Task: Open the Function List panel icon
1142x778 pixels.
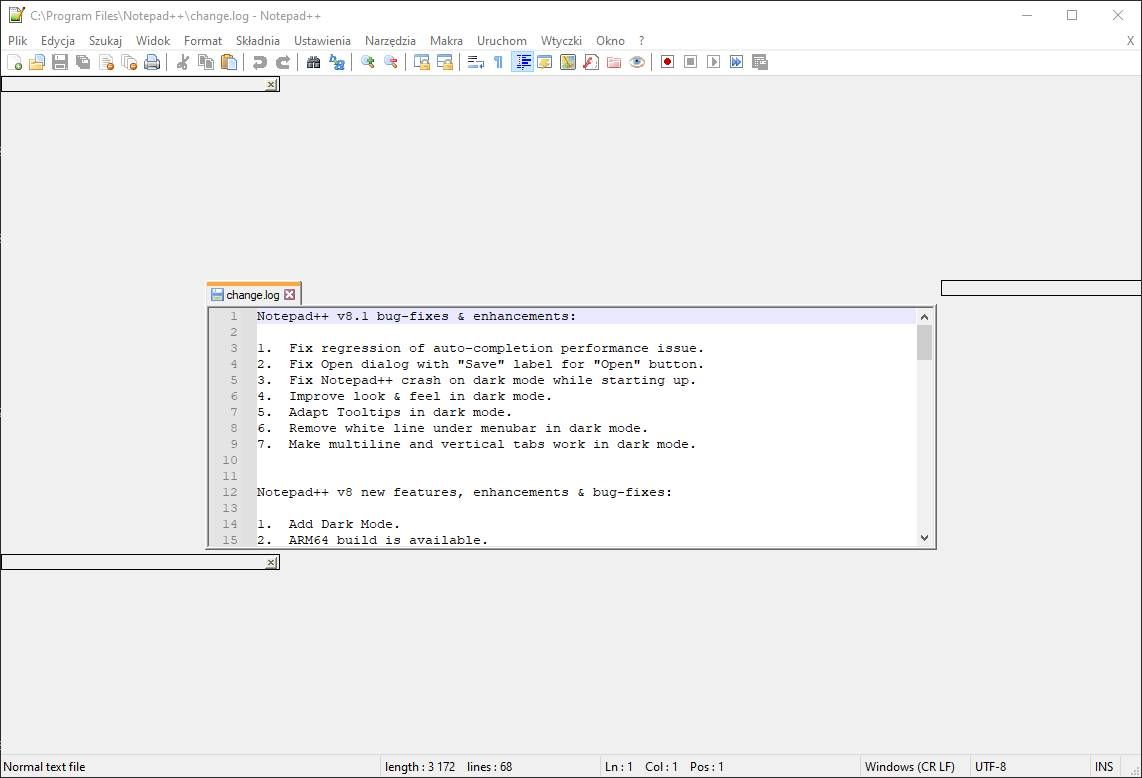Action: [x=591, y=63]
